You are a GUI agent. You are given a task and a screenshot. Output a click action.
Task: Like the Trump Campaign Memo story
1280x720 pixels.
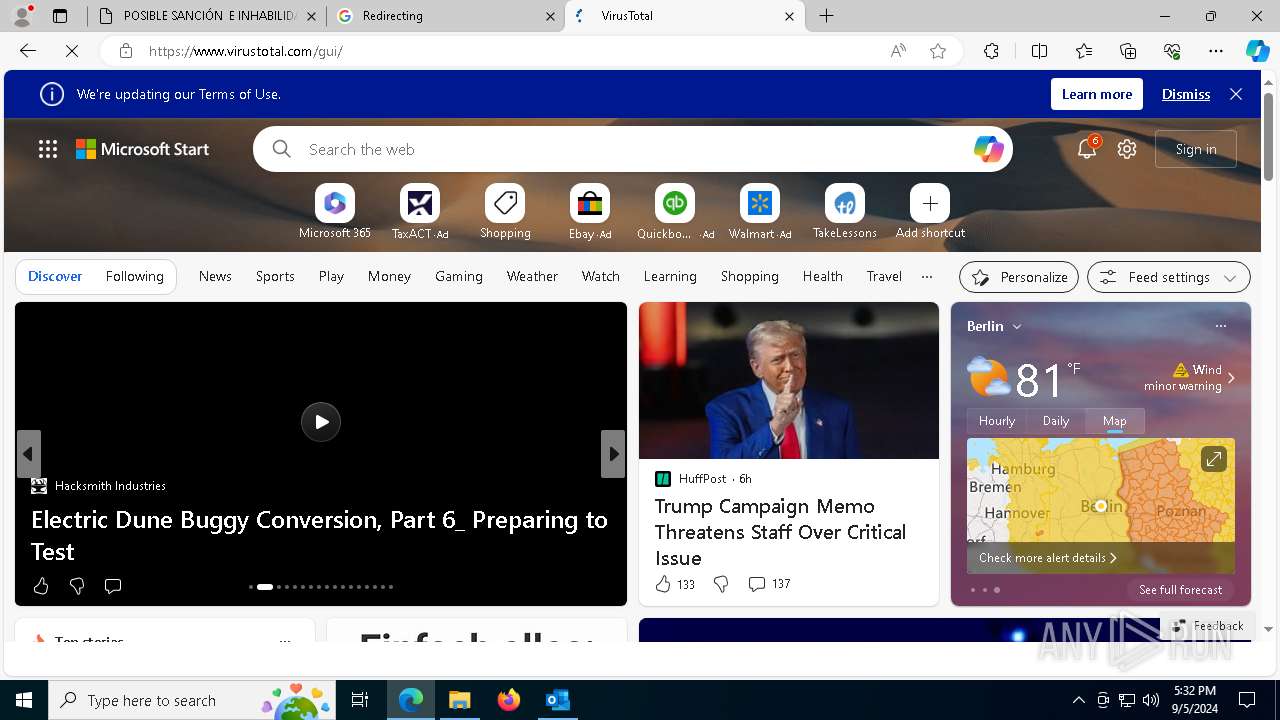pos(674,584)
